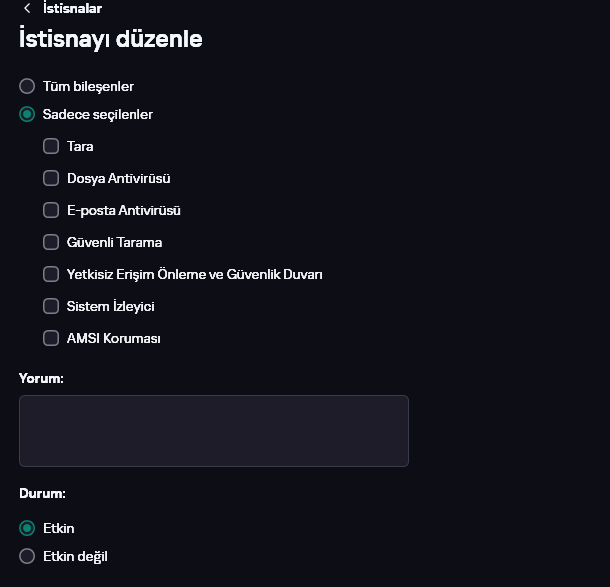Viewport: 610px width, 587px height.
Task: Select the 'Tüm bileşenler' radio button
Action: 27,86
